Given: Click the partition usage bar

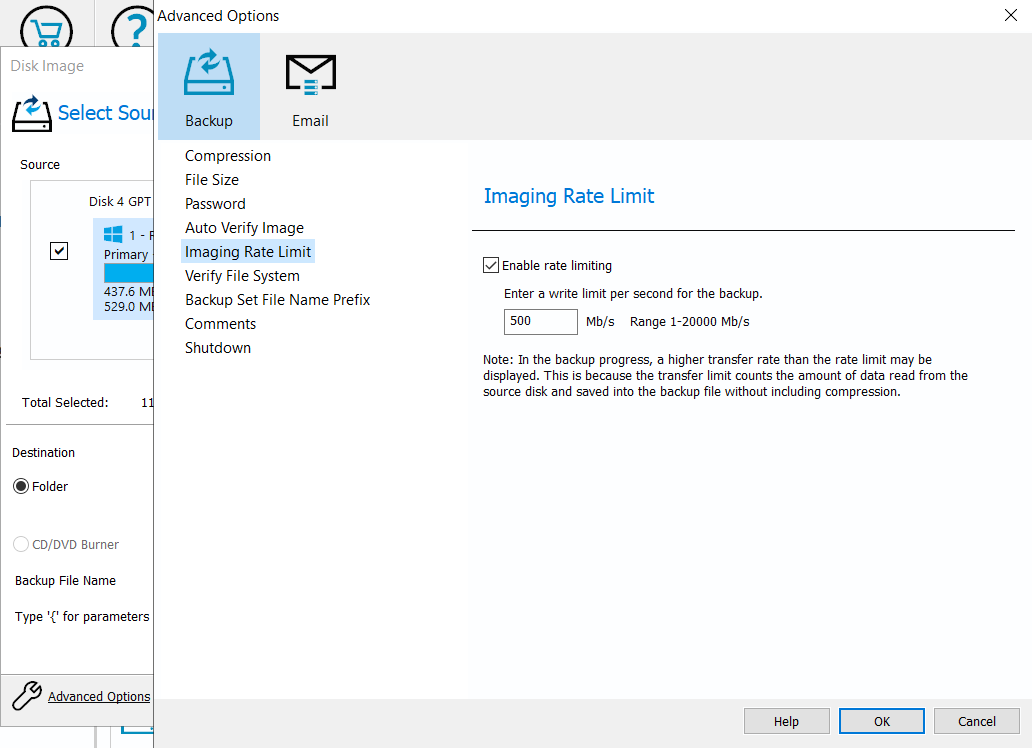Looking at the screenshot, I should 128,273.
